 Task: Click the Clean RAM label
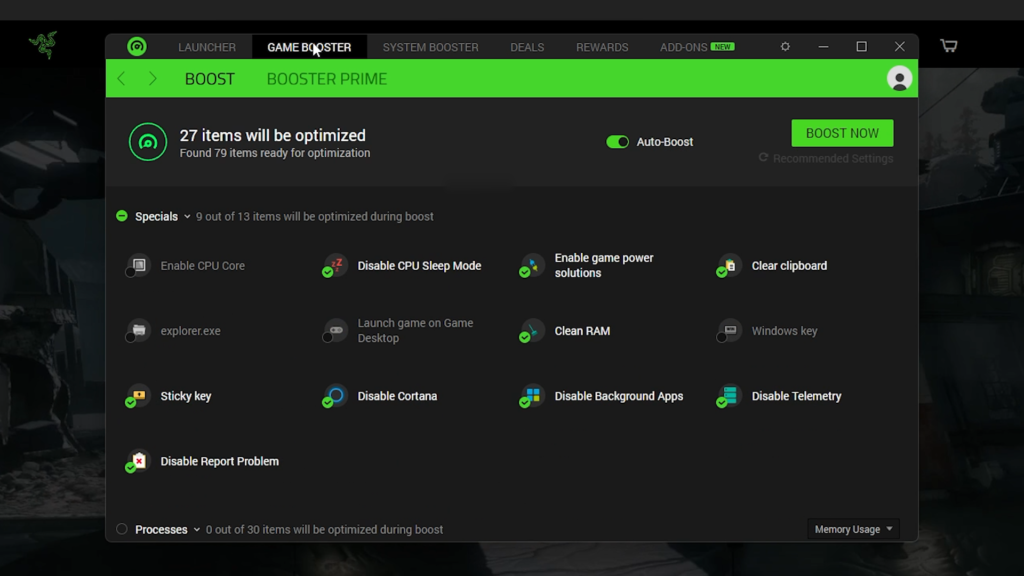582,331
